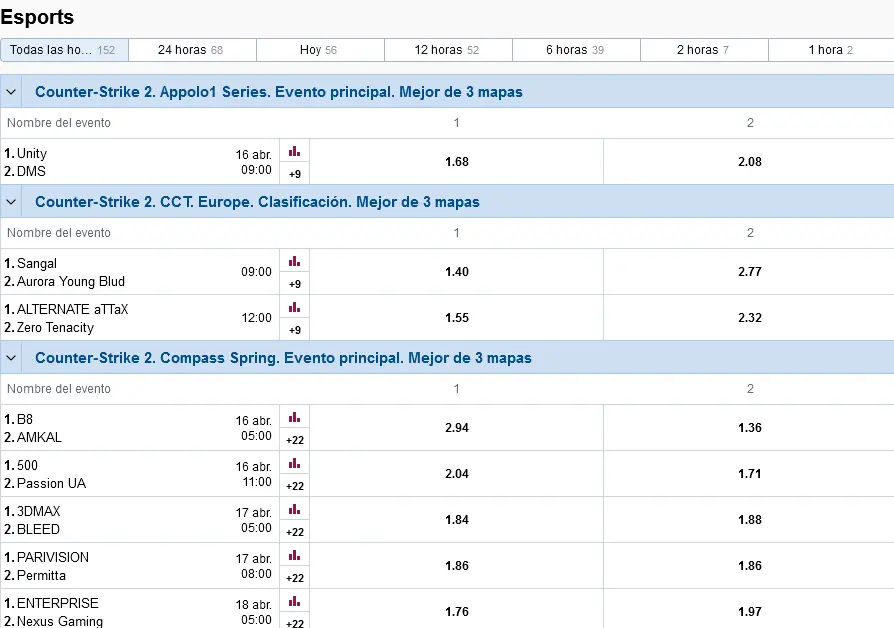
Task: Switch to the Hoy tab
Action: pyautogui.click(x=320, y=50)
